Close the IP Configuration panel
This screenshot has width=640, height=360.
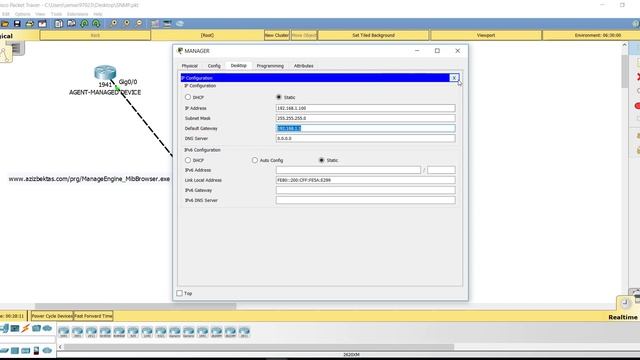click(454, 78)
